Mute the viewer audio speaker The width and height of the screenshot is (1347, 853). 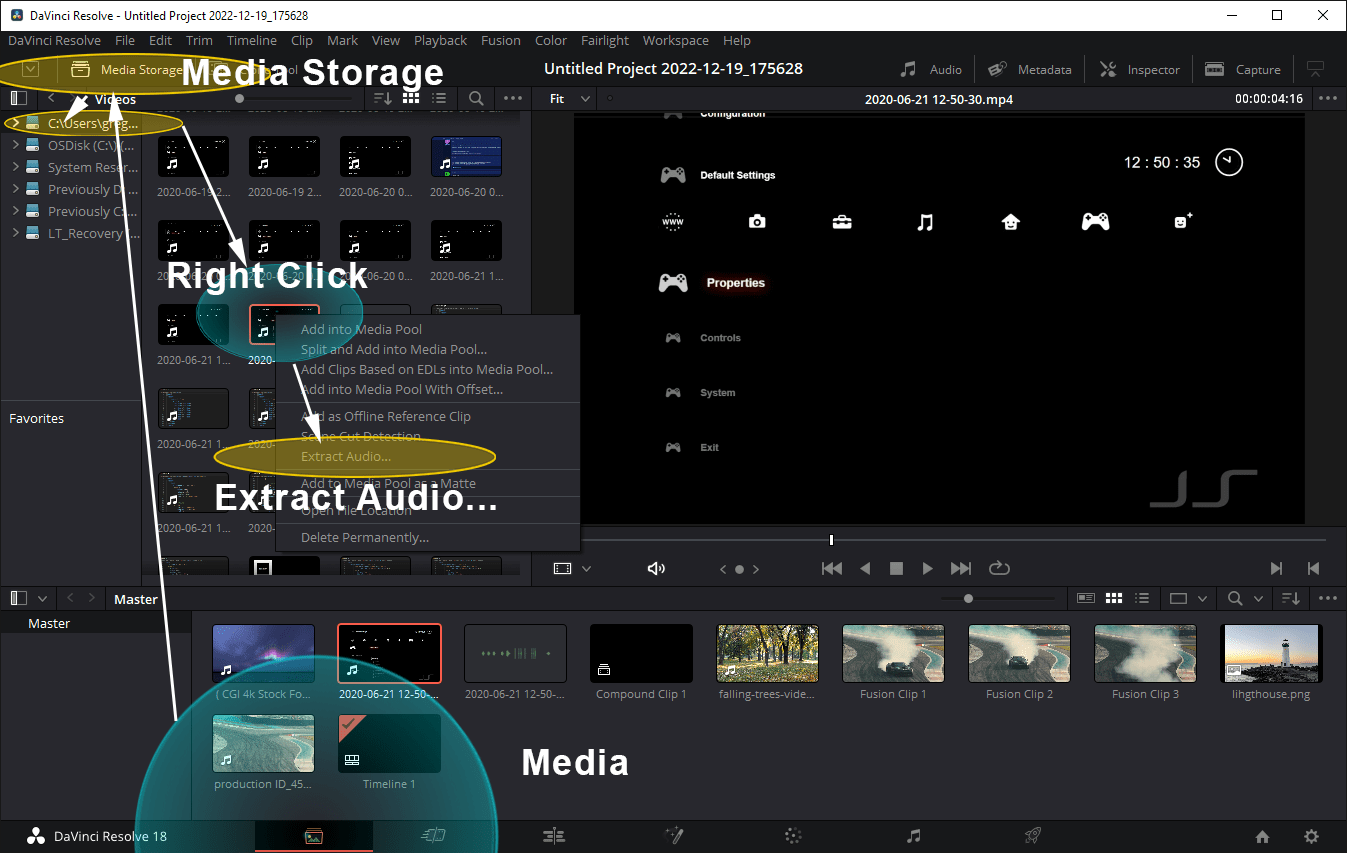click(656, 568)
